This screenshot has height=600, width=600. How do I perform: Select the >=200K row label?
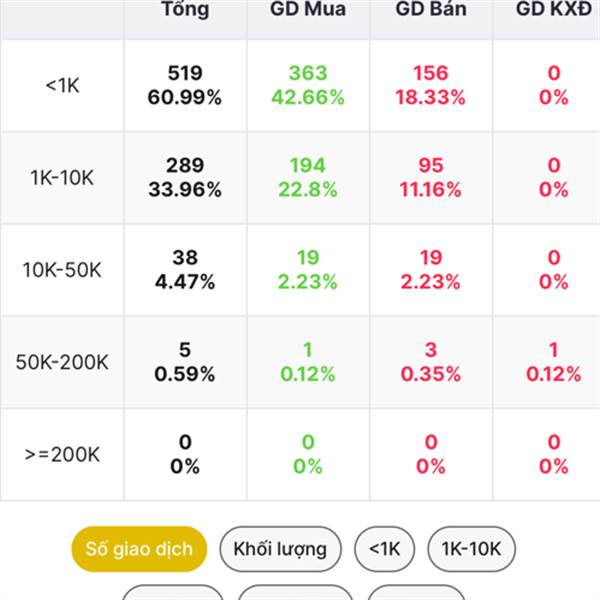[62, 455]
